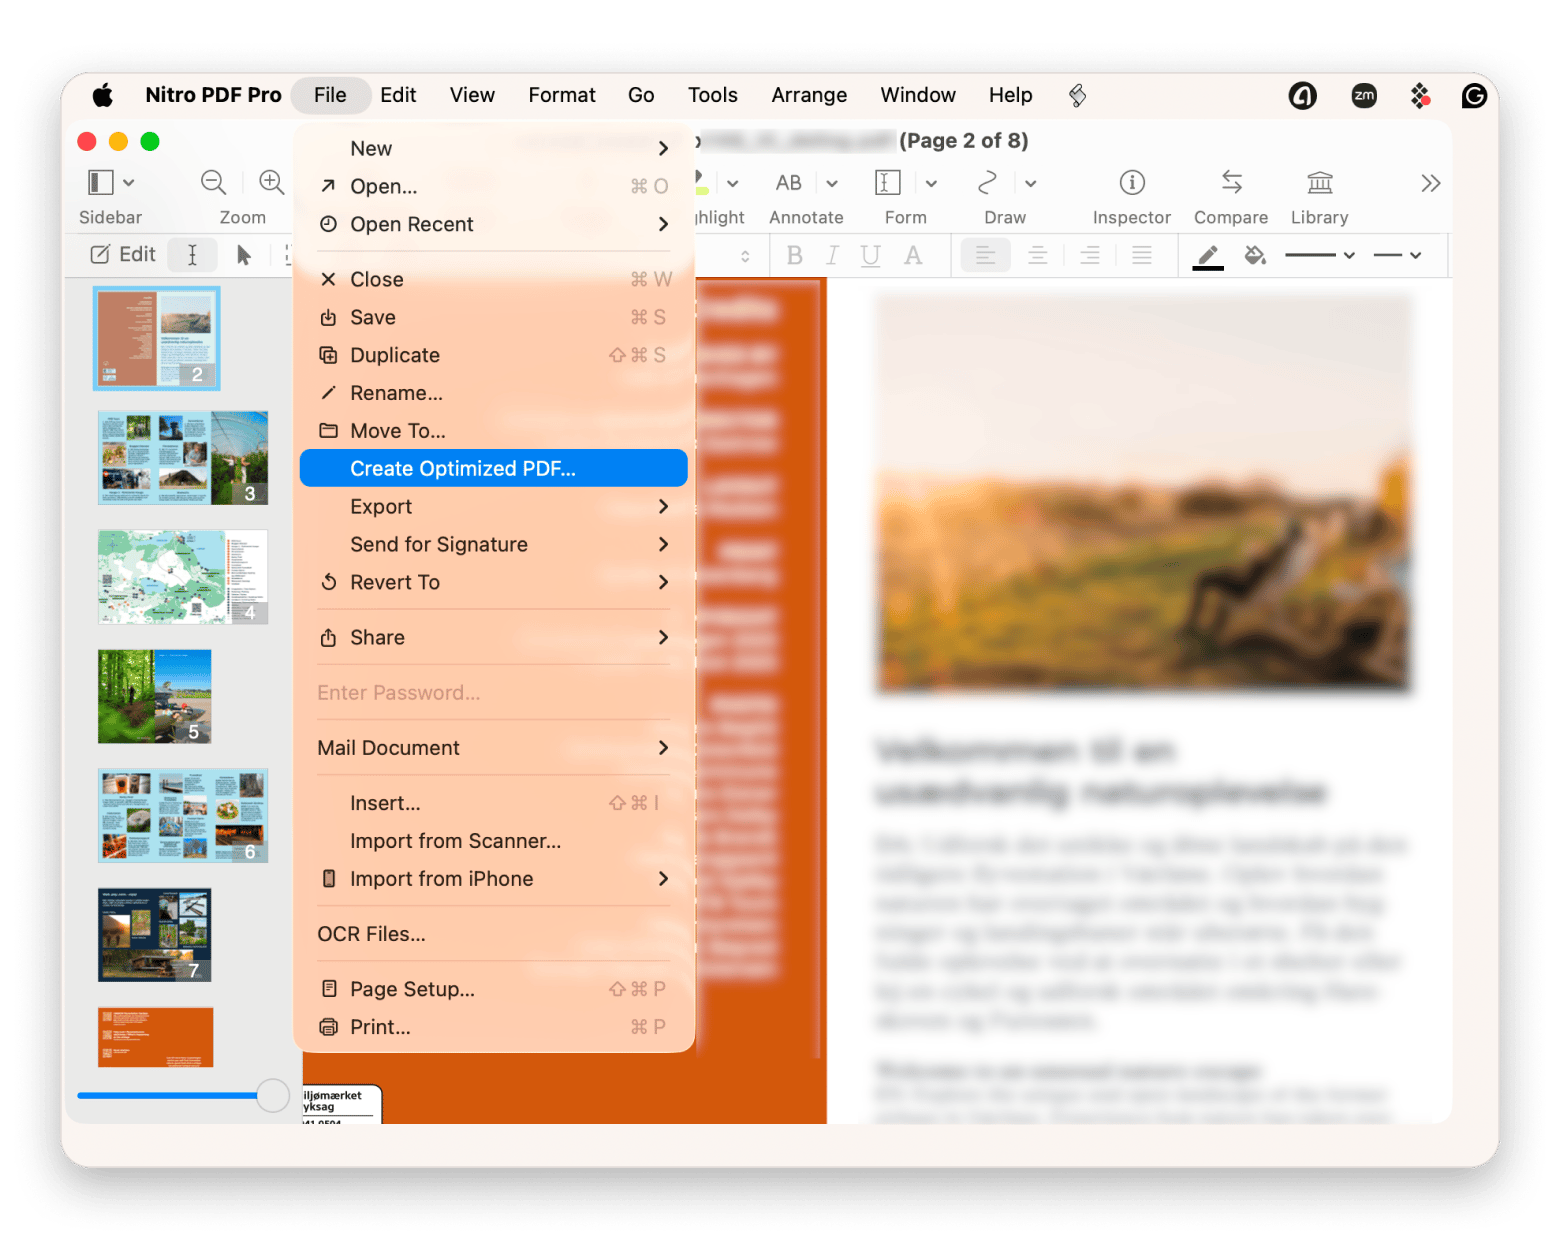Screen dimensions: 1560x1248
Task: Choose Close from File menu
Action: 494,279
